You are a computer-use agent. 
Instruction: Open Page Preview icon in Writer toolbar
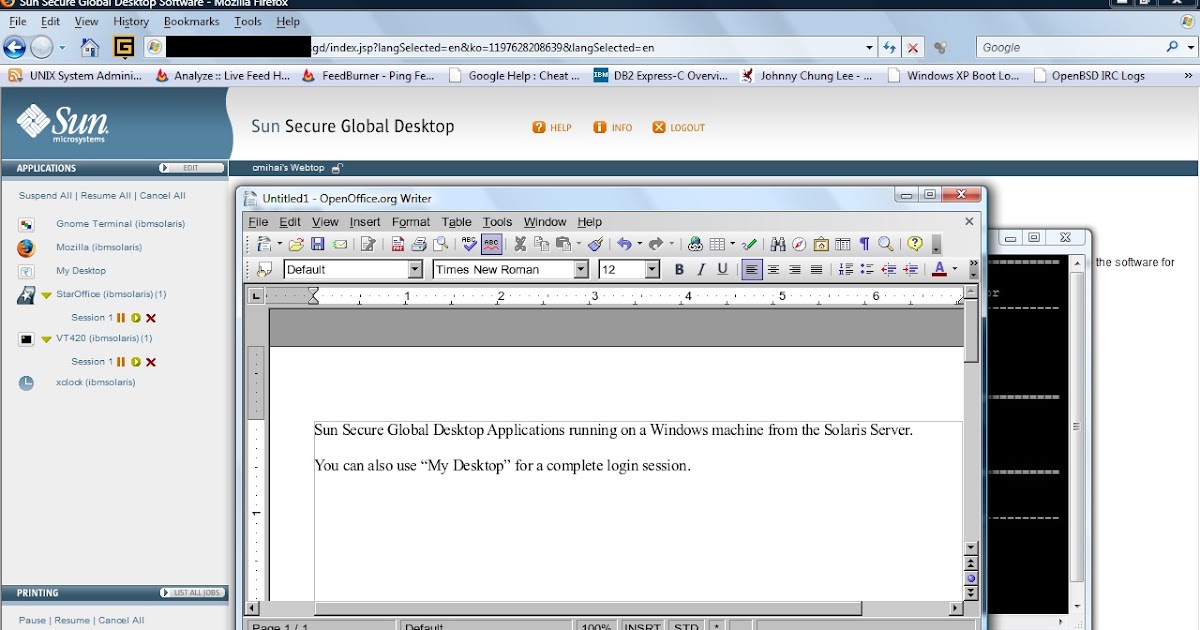[440, 244]
